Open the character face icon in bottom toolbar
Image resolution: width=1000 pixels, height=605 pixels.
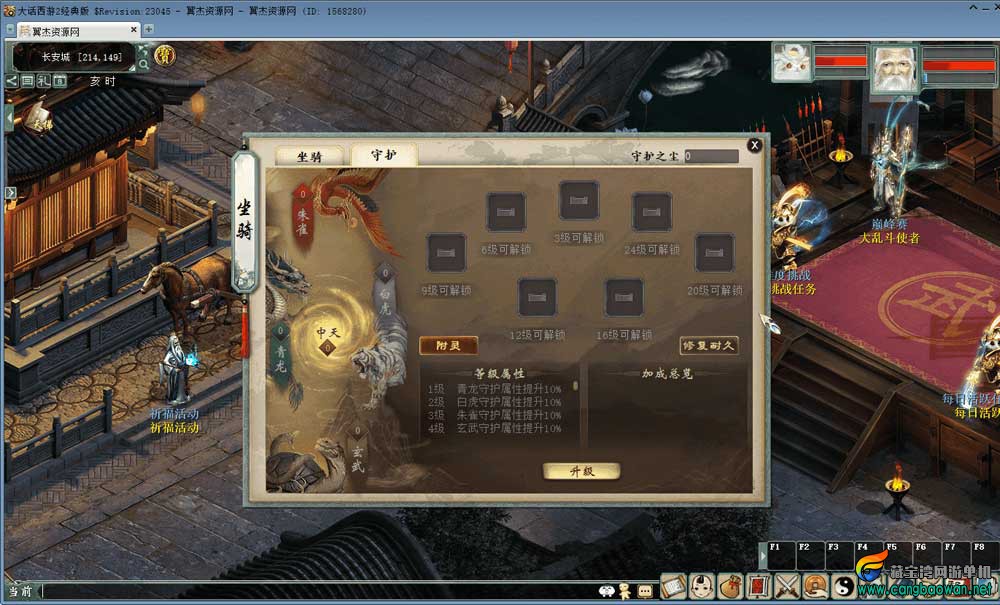(x=702, y=586)
